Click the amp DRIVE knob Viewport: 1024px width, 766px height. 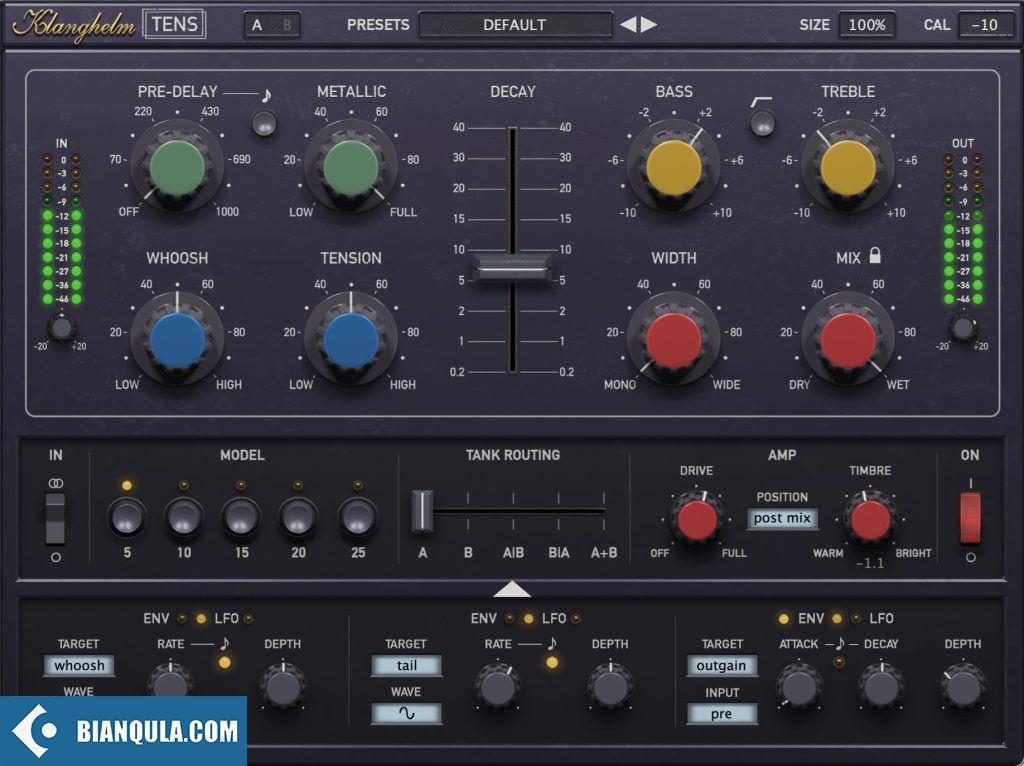pyautogui.click(x=697, y=519)
